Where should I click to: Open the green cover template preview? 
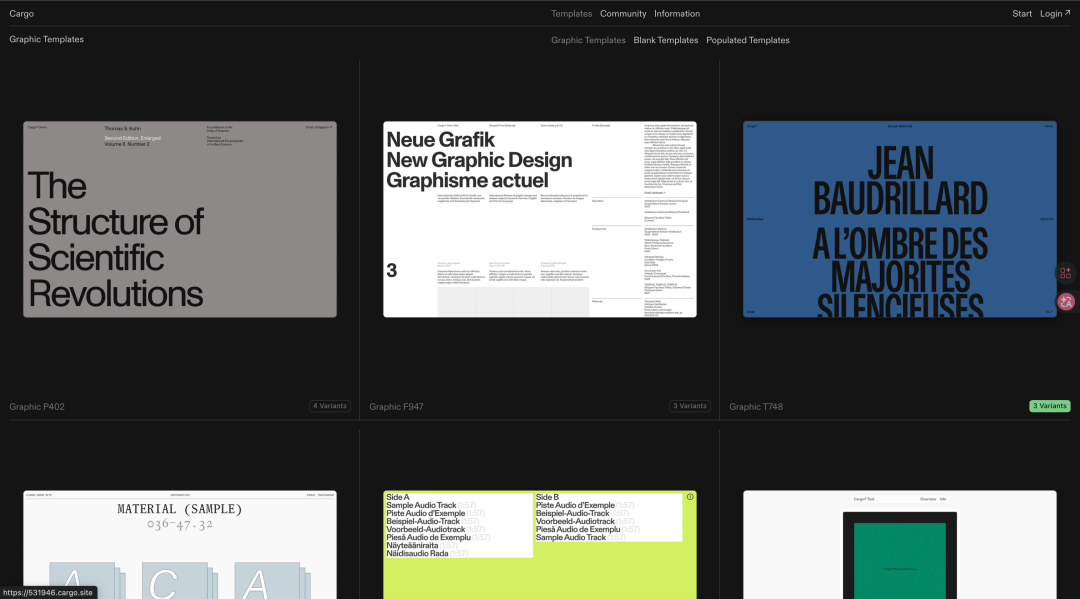pos(900,545)
